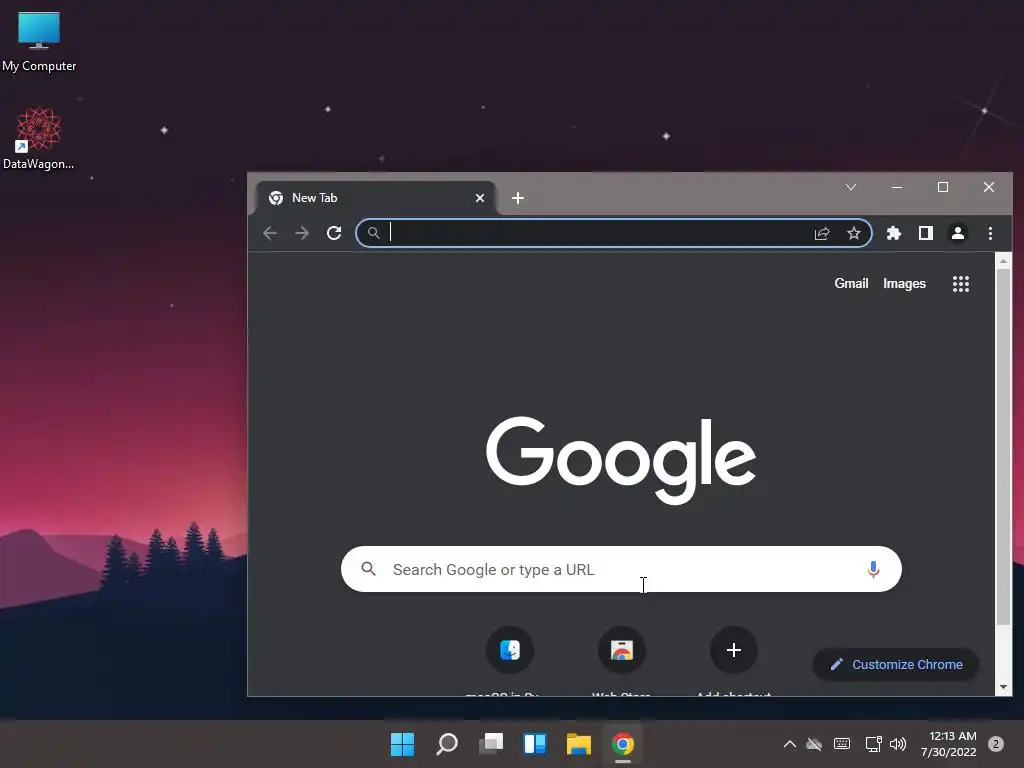Viewport: 1024px width, 768px height.
Task: Click the cloud sync tray icon
Action: 814,744
